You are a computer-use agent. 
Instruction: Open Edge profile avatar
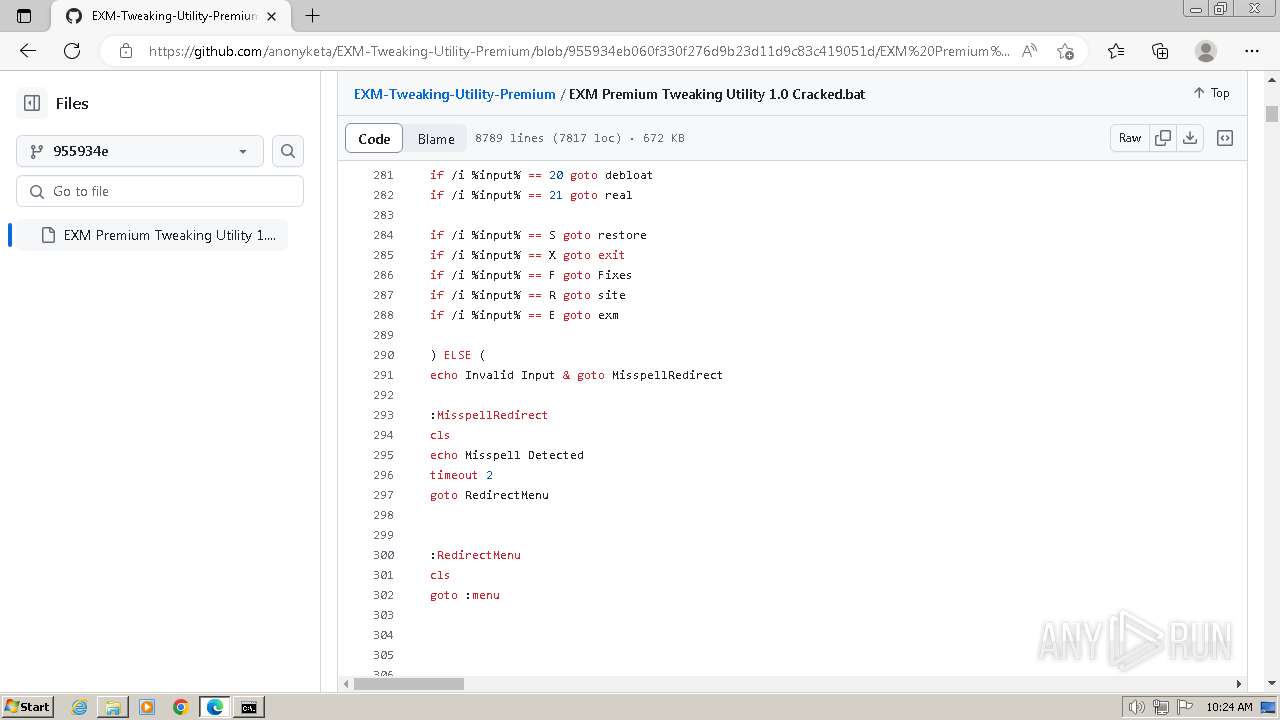click(x=1206, y=51)
